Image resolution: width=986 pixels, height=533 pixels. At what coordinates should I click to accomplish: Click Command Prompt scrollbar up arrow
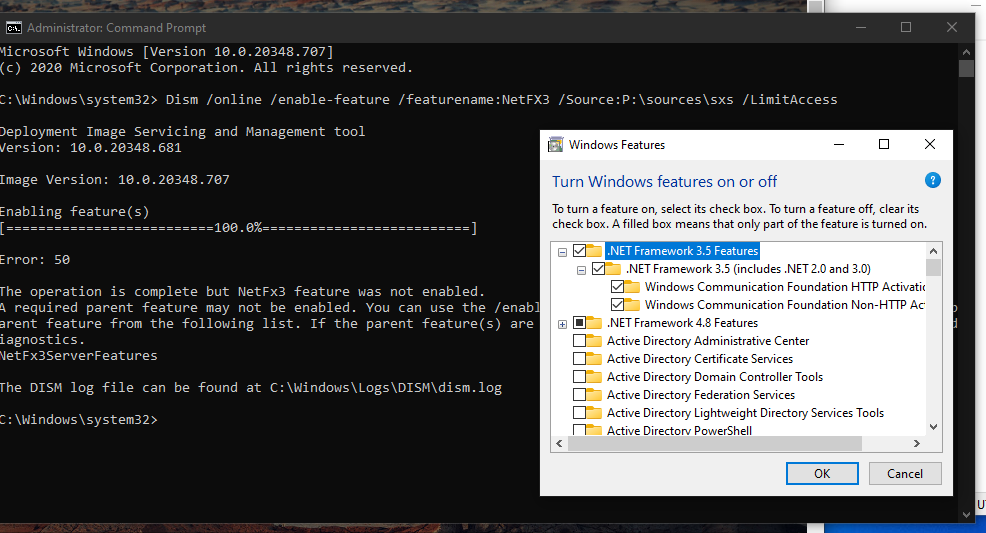point(967,52)
